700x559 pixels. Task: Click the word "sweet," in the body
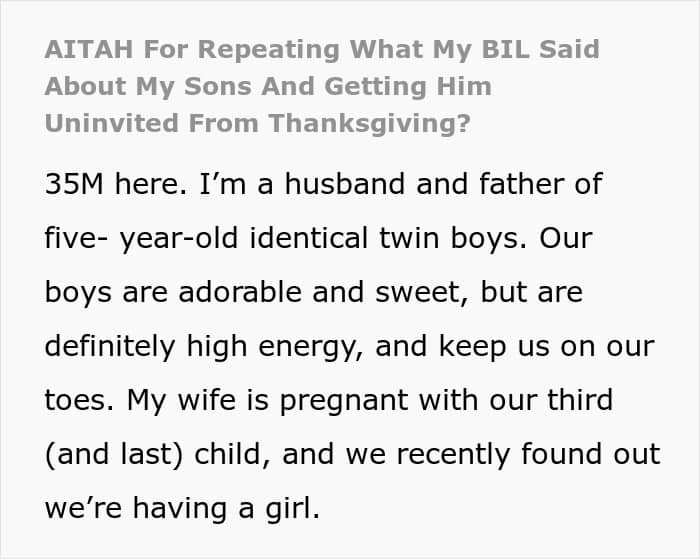(x=431, y=294)
